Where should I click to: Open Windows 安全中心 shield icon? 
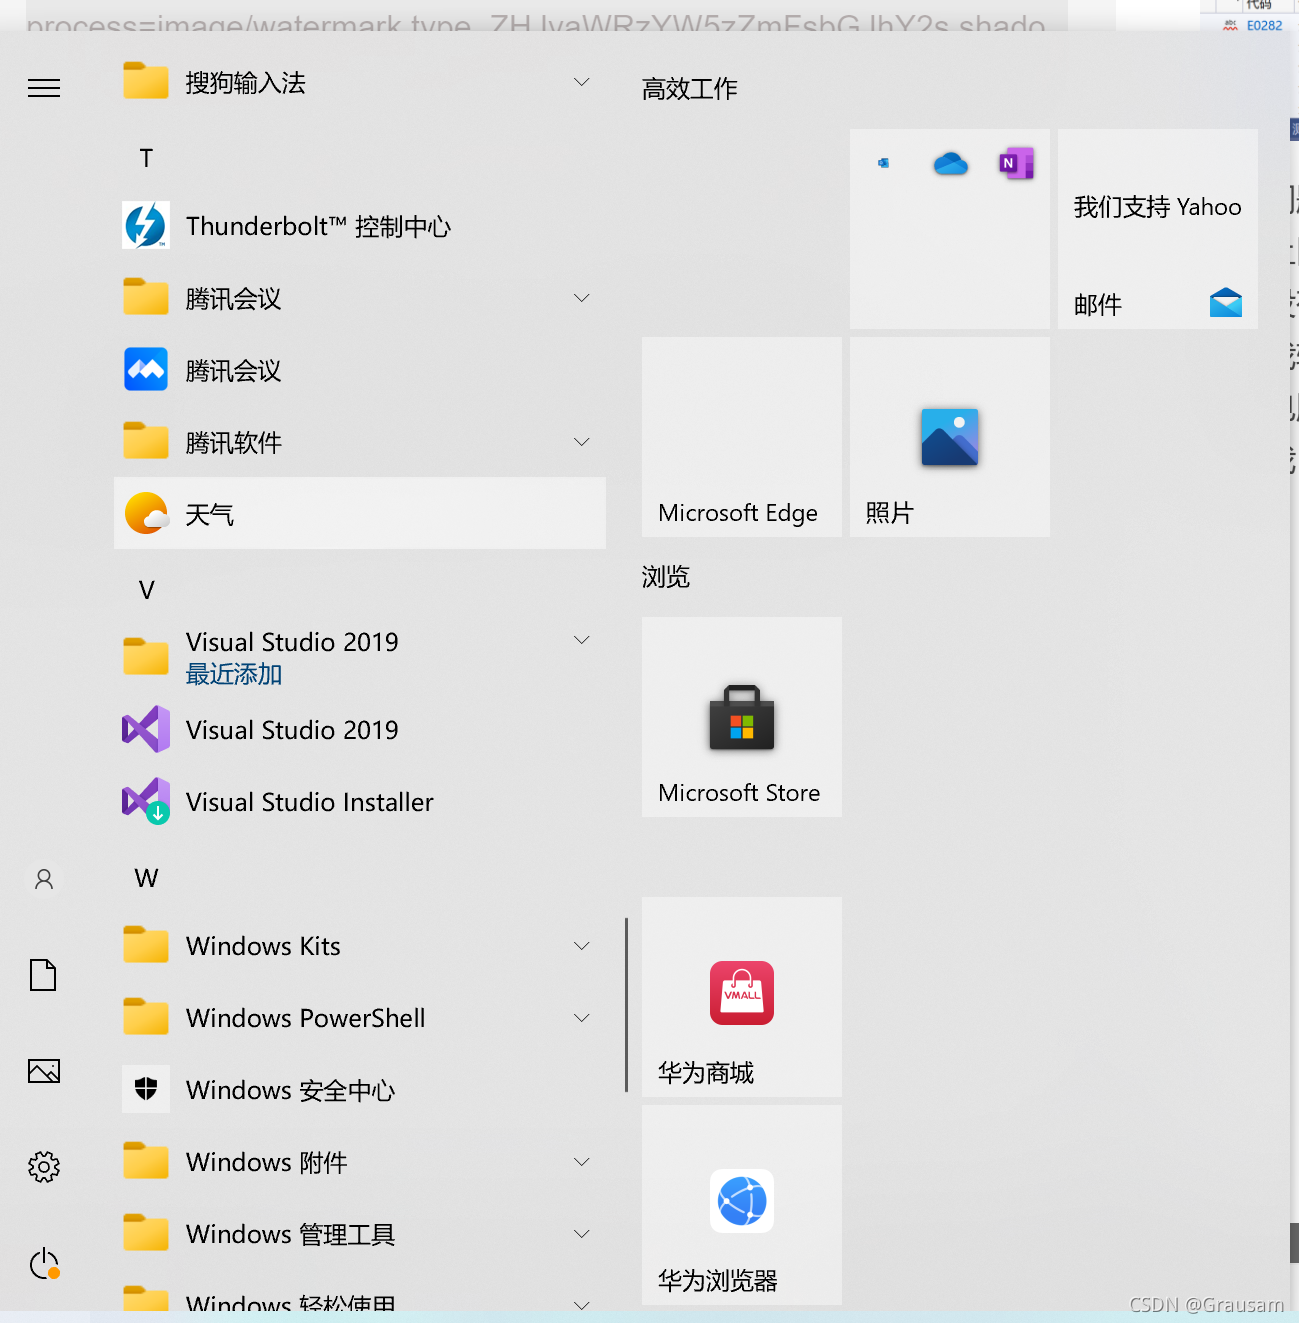146,1089
